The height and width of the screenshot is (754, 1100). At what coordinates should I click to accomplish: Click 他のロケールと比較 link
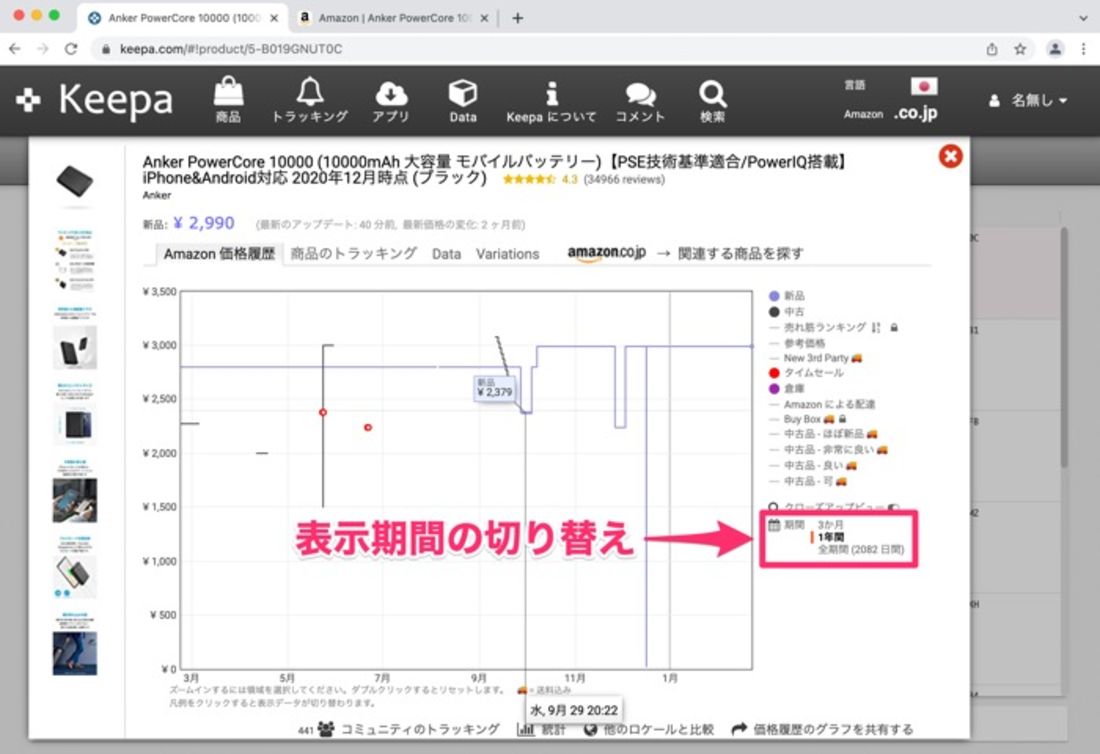[650, 729]
